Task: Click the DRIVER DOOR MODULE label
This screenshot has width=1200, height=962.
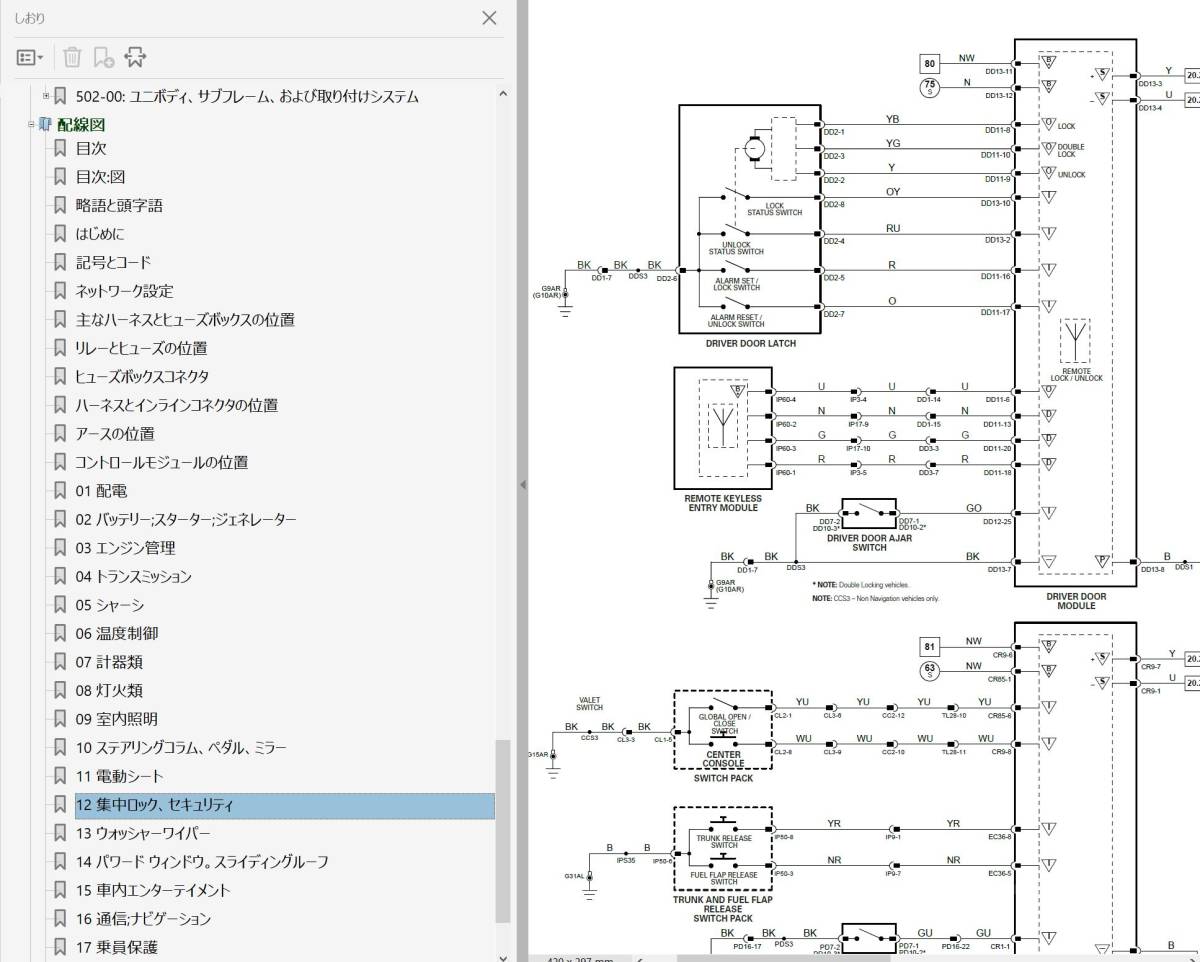Action: click(1076, 601)
